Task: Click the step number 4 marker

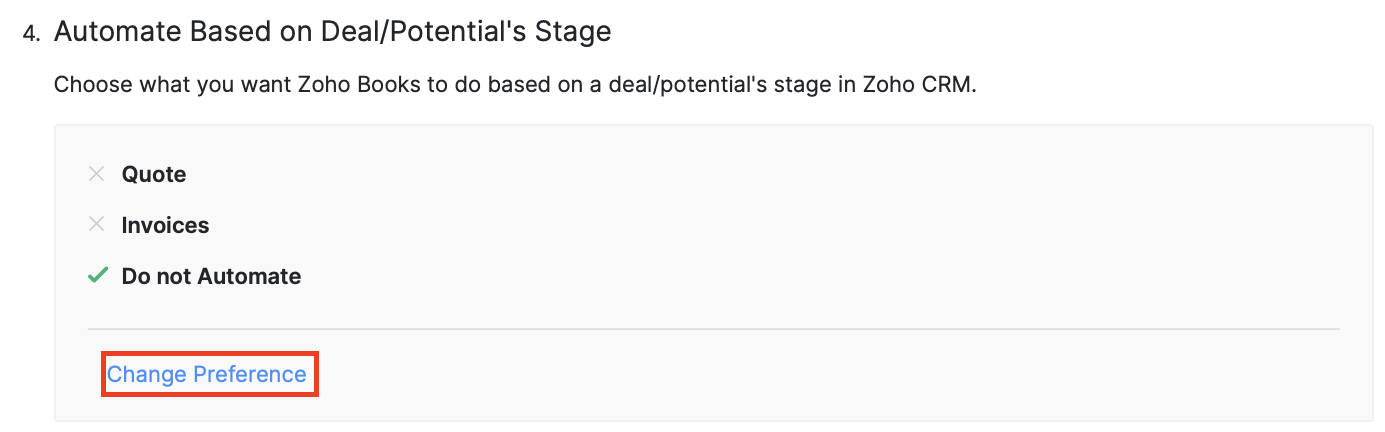Action: point(32,33)
